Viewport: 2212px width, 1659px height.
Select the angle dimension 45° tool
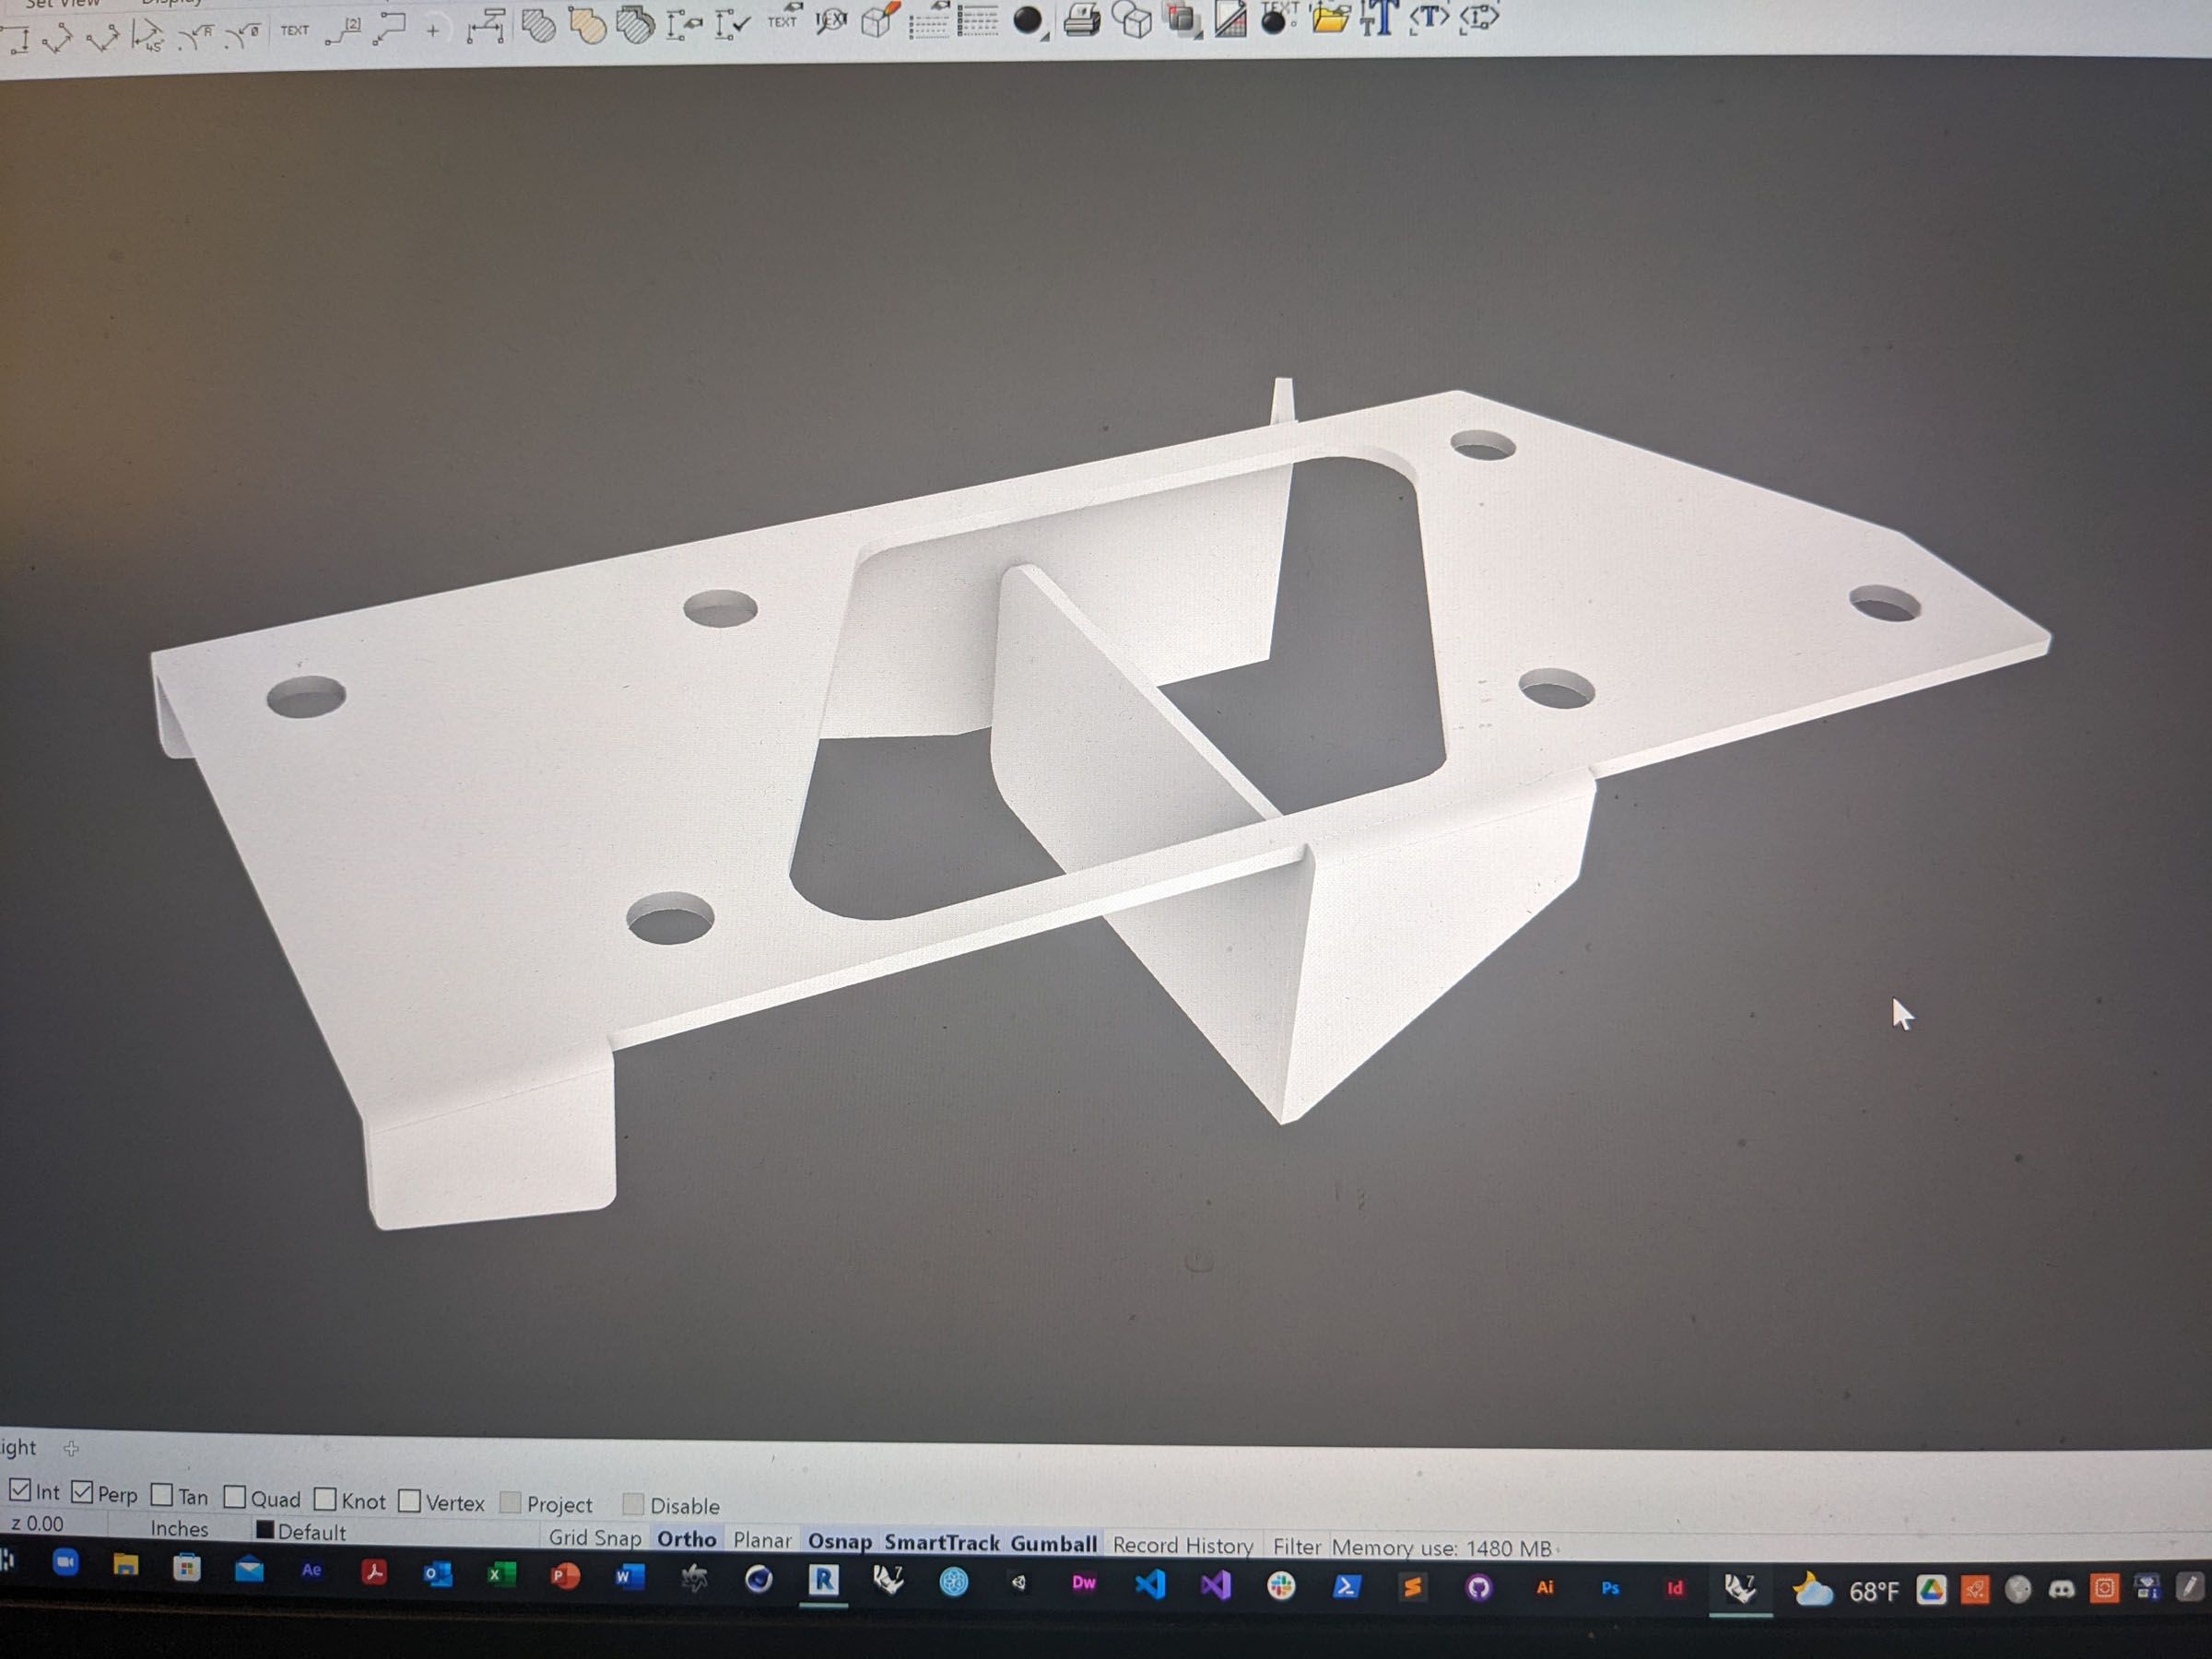pyautogui.click(x=148, y=36)
